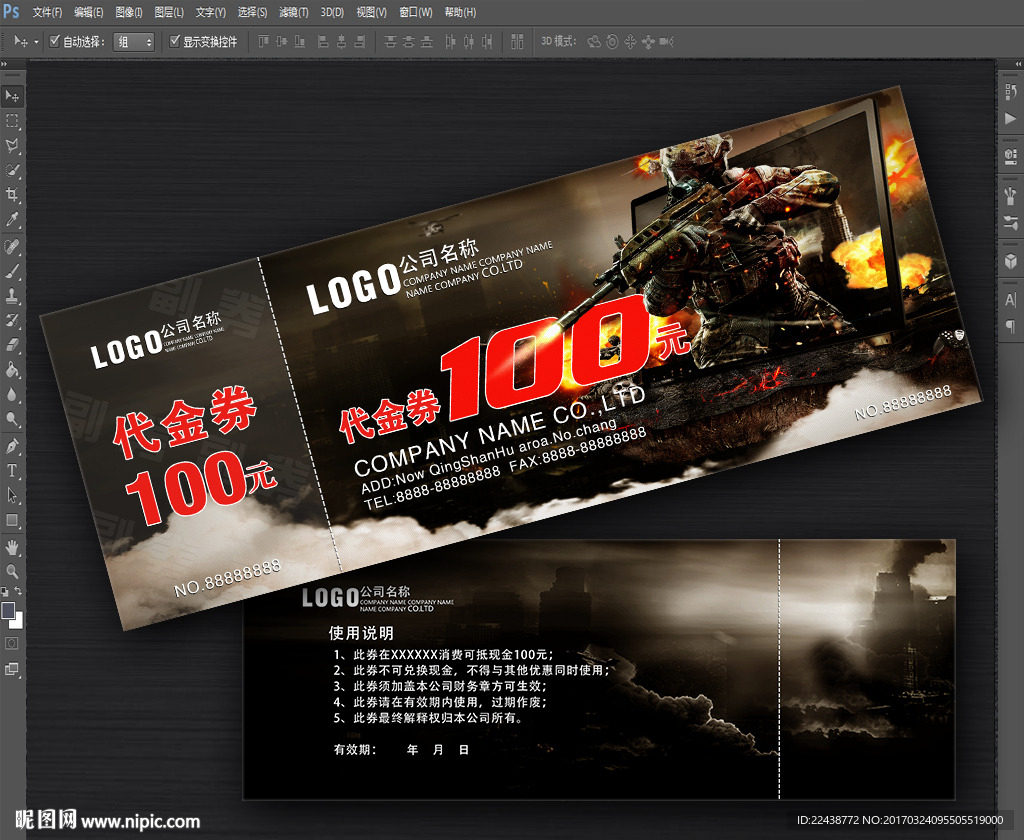Open the 文字(Y) menu
Screen dimensions: 1024x840
pyautogui.click(x=210, y=12)
